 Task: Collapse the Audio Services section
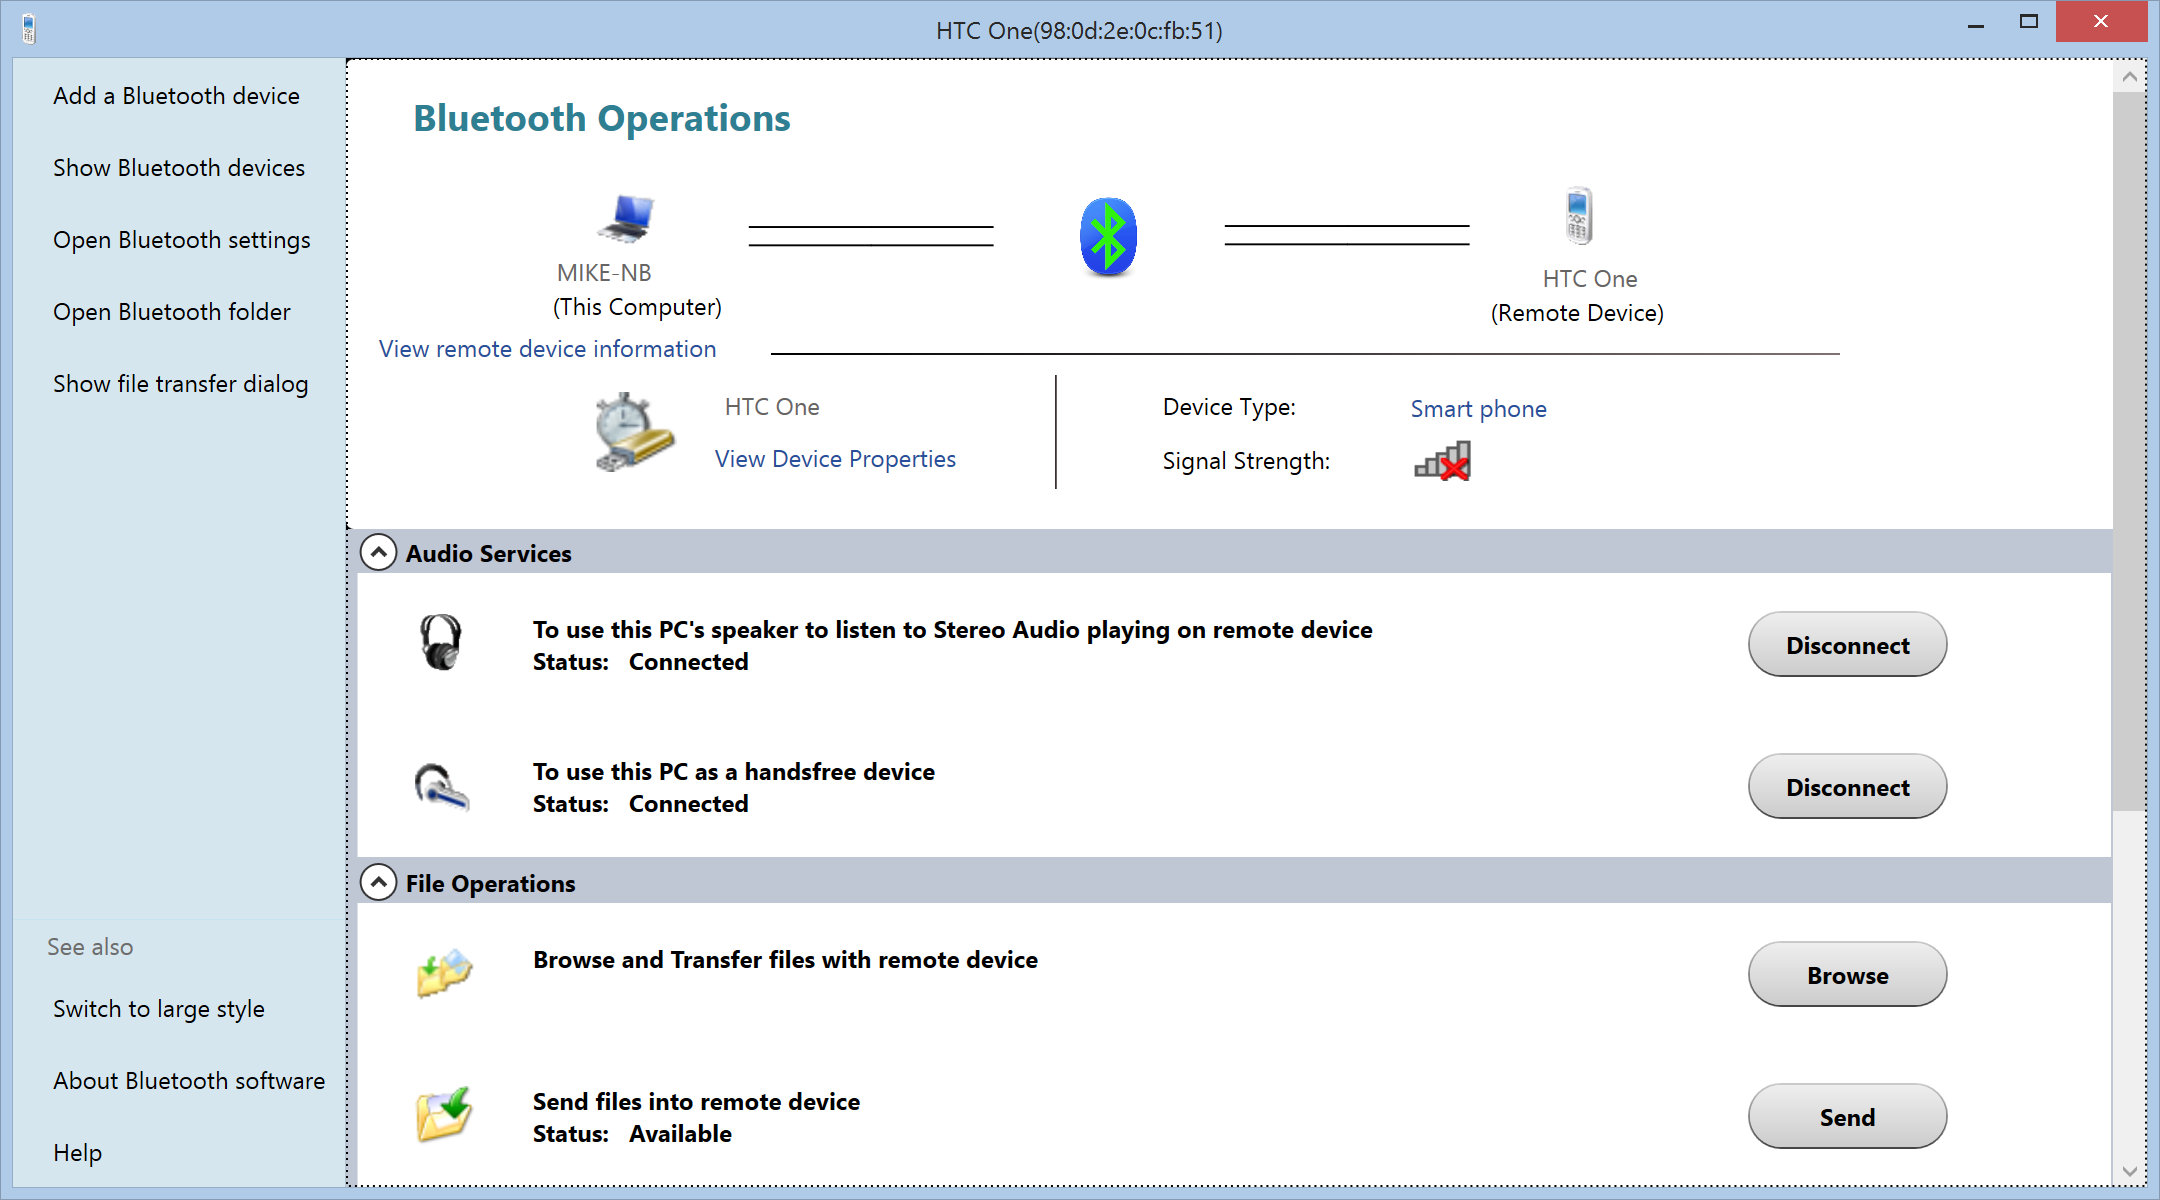click(378, 552)
